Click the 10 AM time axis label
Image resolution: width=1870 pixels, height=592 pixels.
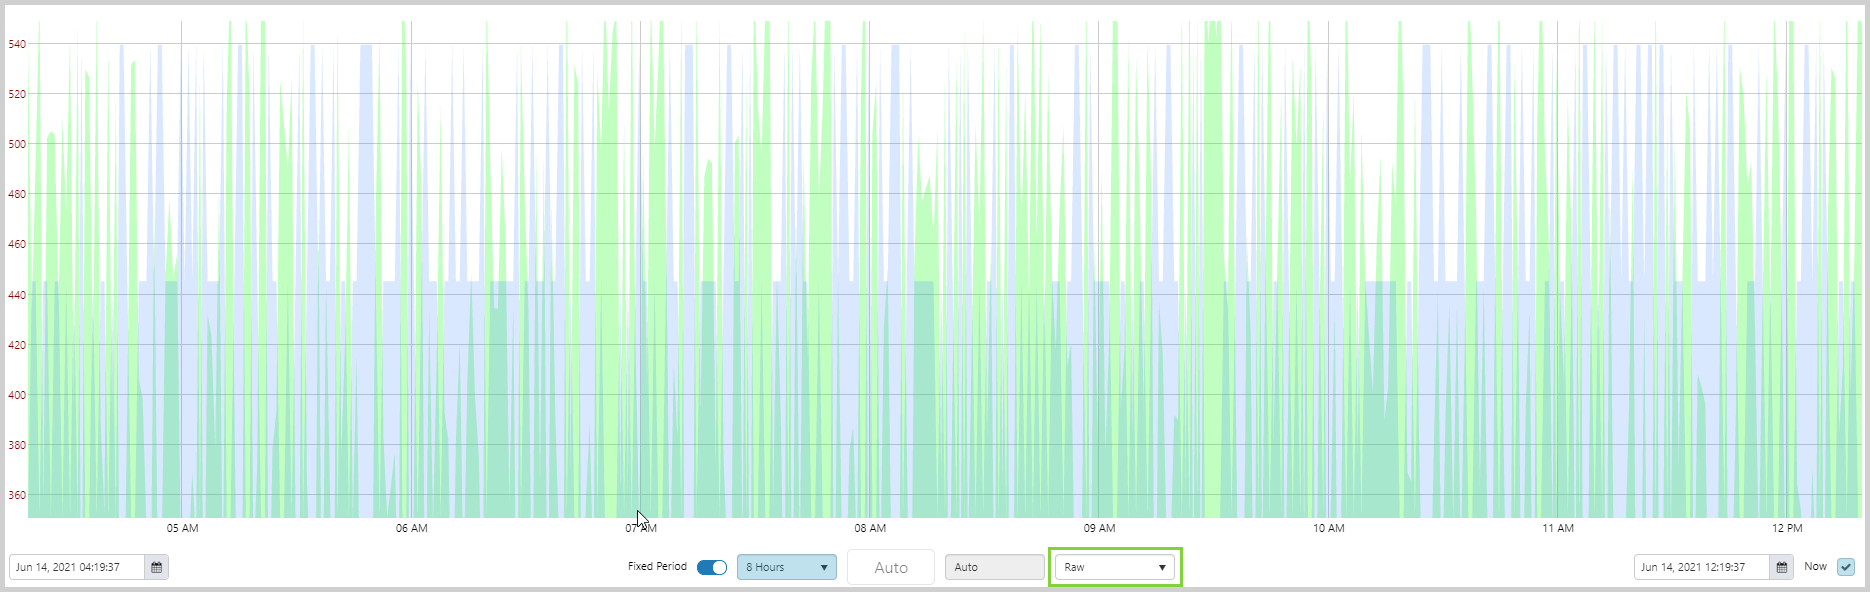[x=1328, y=528]
